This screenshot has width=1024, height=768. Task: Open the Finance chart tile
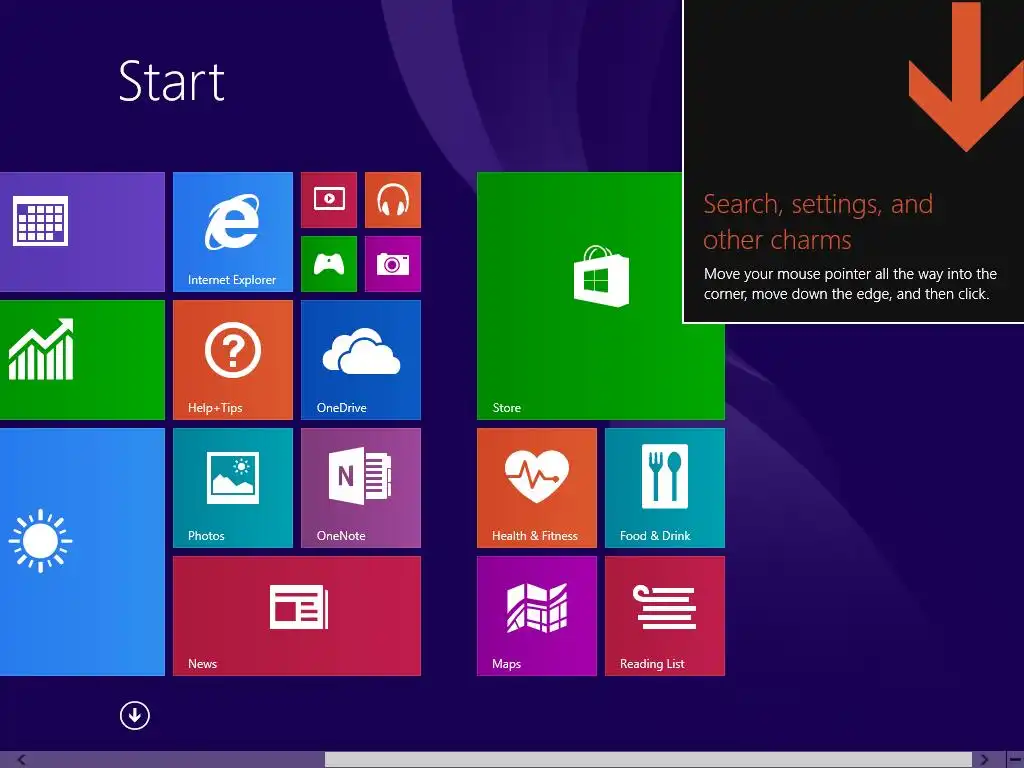click(x=82, y=360)
